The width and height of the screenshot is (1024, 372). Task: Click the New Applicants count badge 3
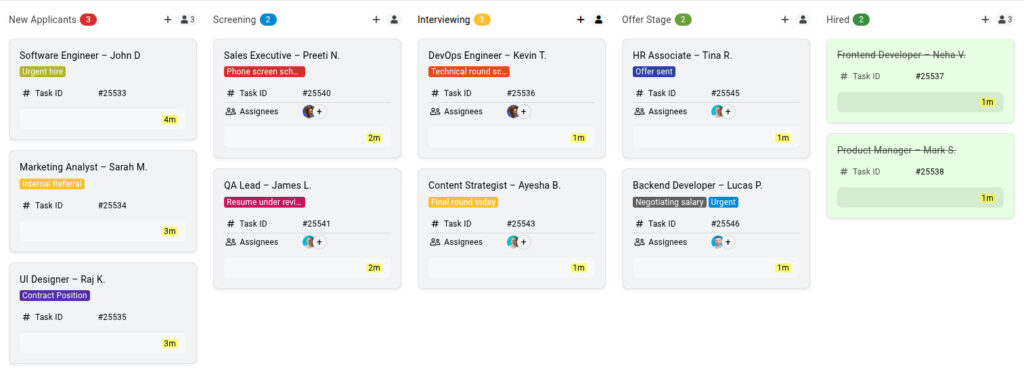pos(88,20)
